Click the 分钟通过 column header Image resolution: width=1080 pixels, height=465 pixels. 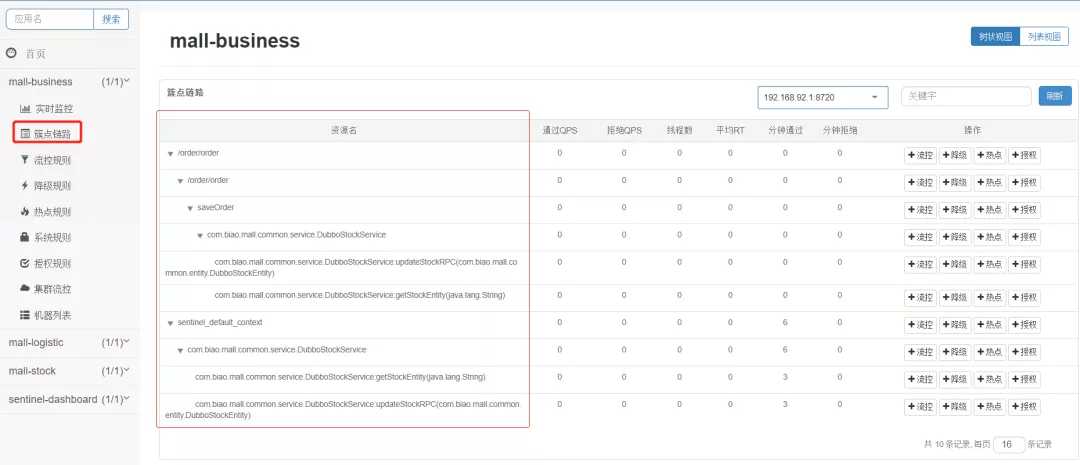(x=785, y=130)
